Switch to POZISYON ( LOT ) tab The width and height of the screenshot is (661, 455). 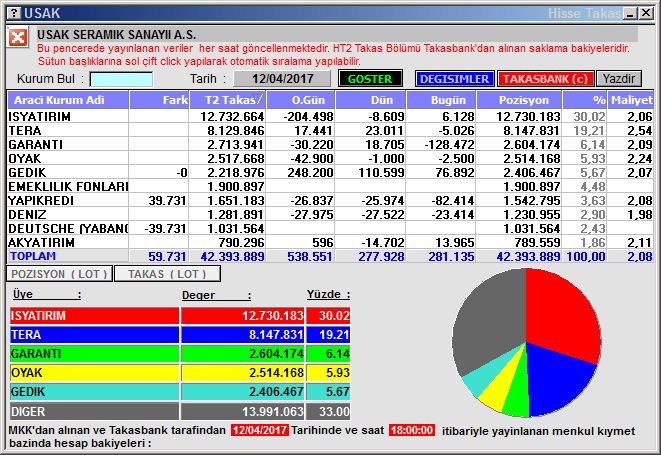click(x=59, y=274)
